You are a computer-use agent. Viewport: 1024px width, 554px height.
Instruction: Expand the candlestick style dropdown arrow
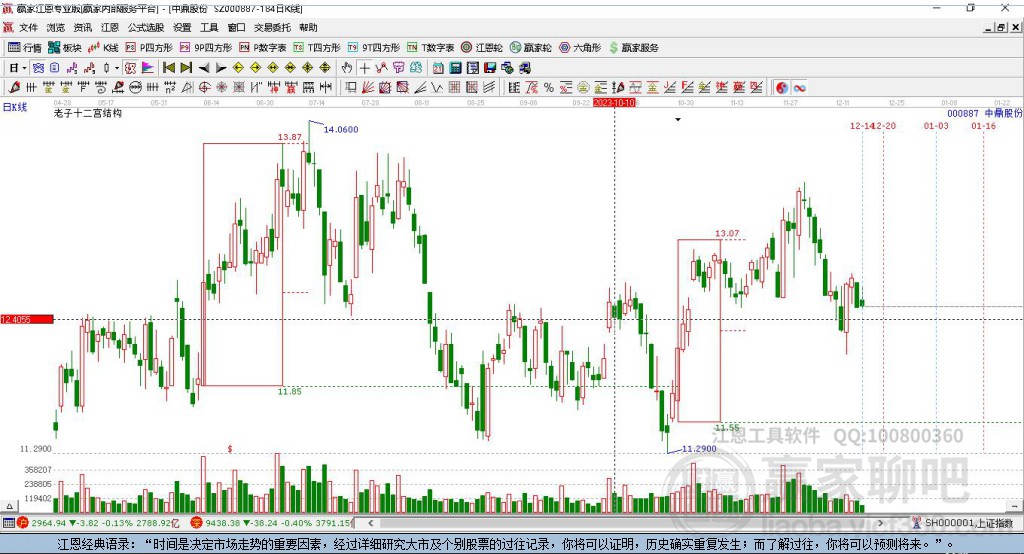[117, 68]
